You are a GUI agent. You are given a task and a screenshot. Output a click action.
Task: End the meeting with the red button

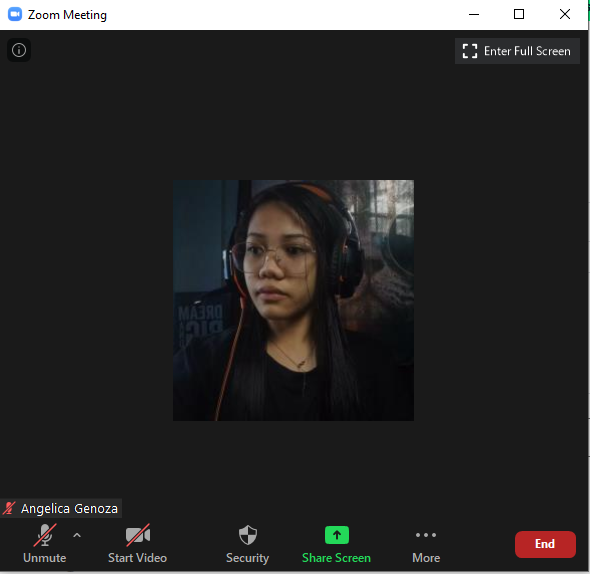[545, 544]
